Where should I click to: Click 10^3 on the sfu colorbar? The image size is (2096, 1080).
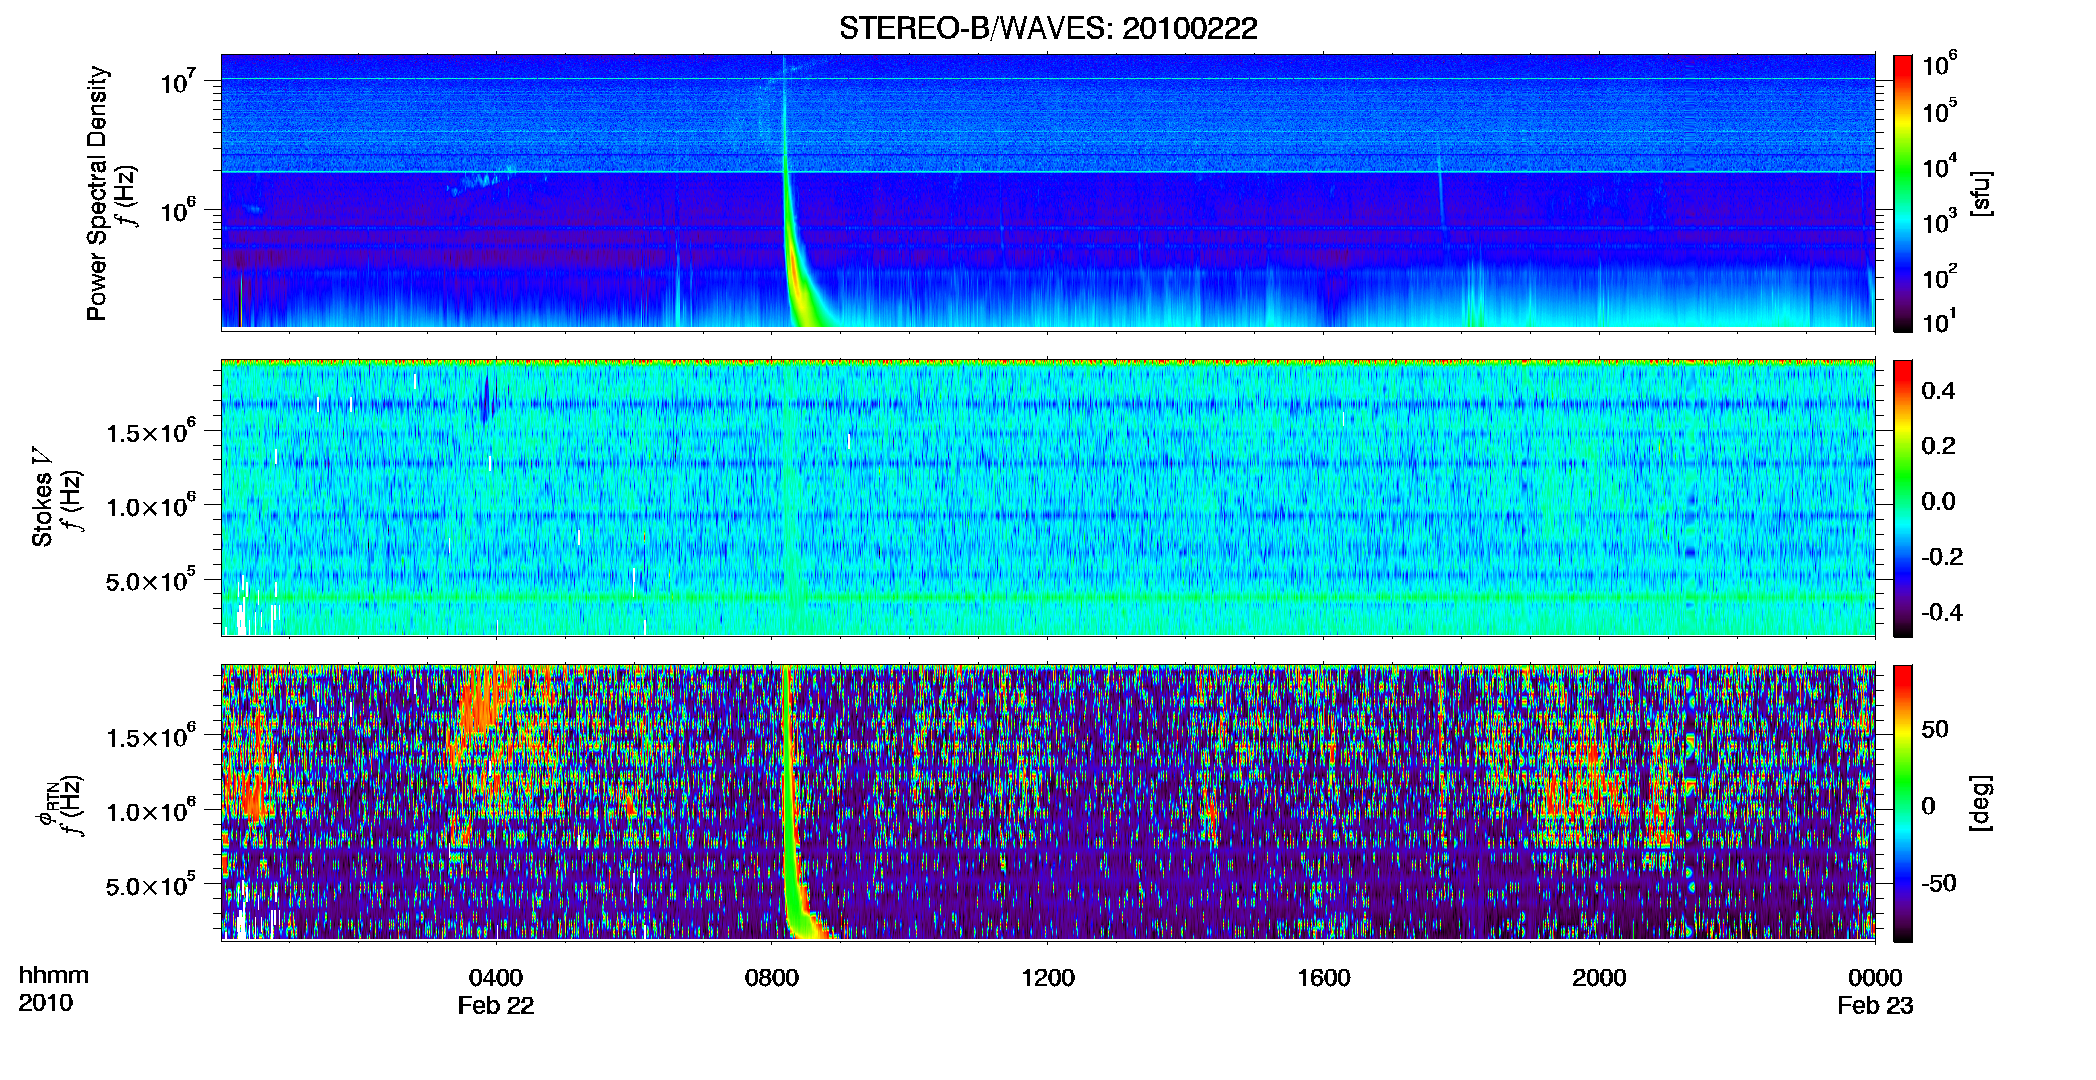click(x=1940, y=223)
